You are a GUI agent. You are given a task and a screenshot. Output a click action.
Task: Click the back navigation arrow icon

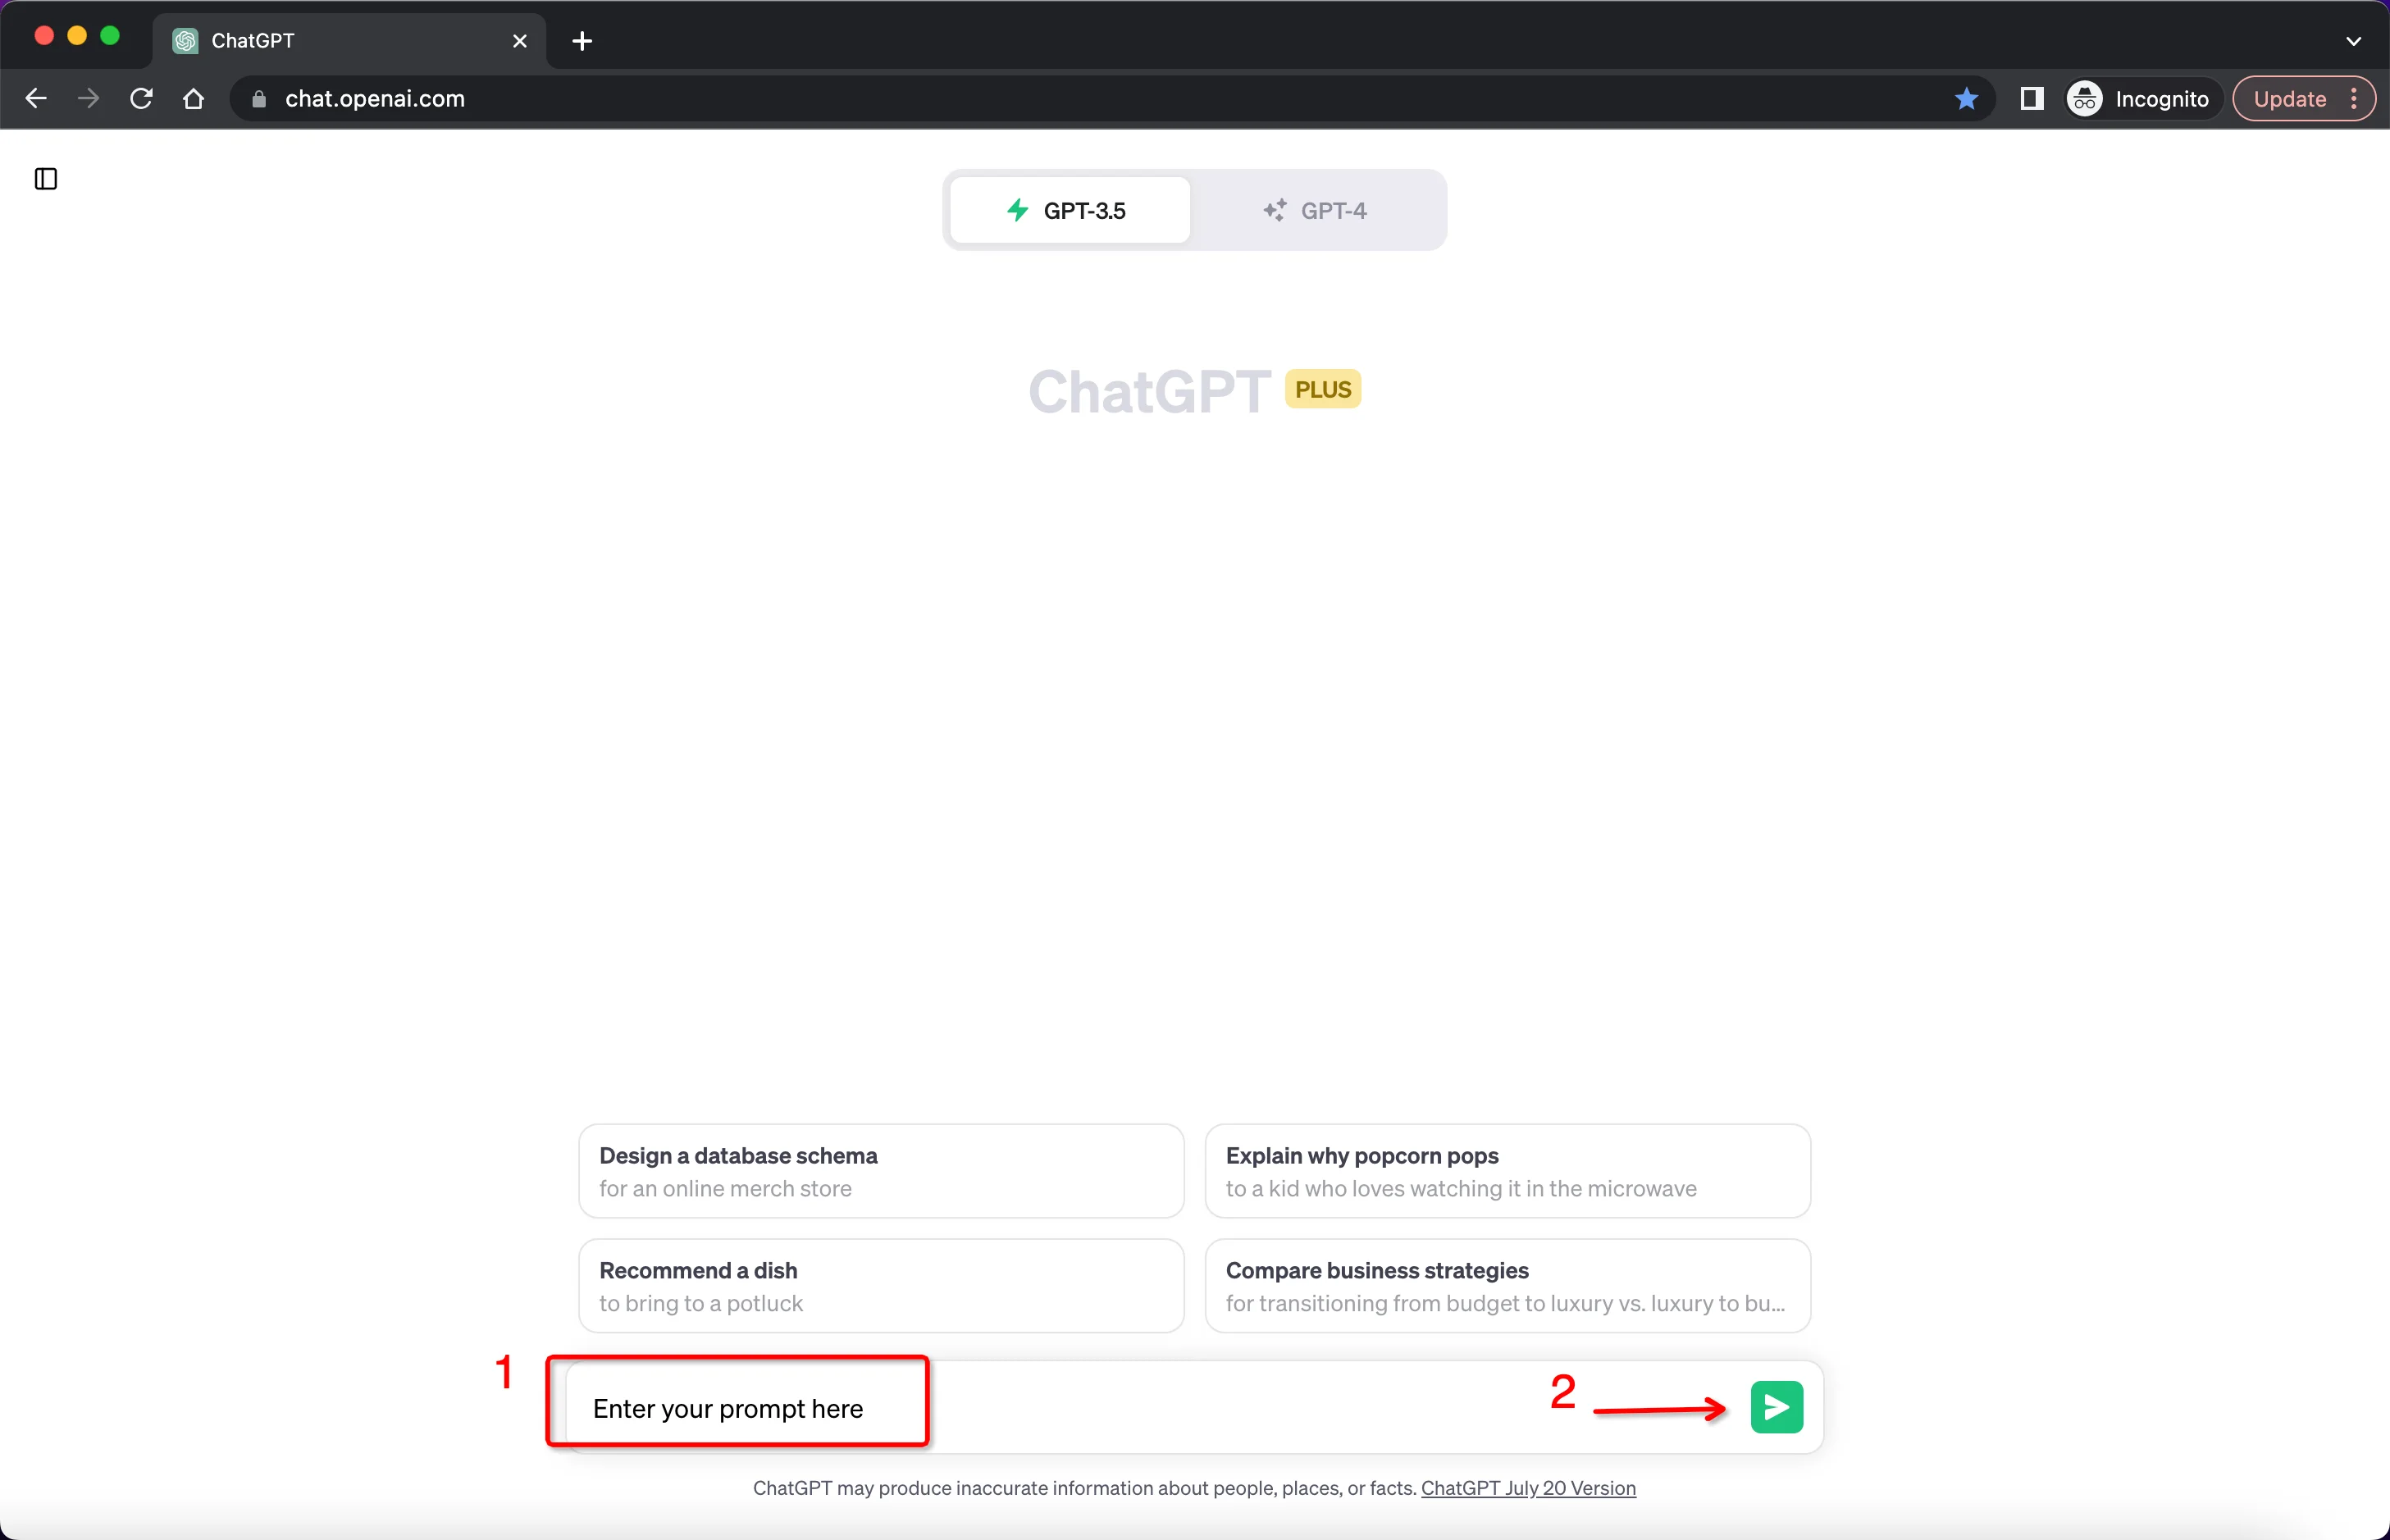click(x=37, y=98)
